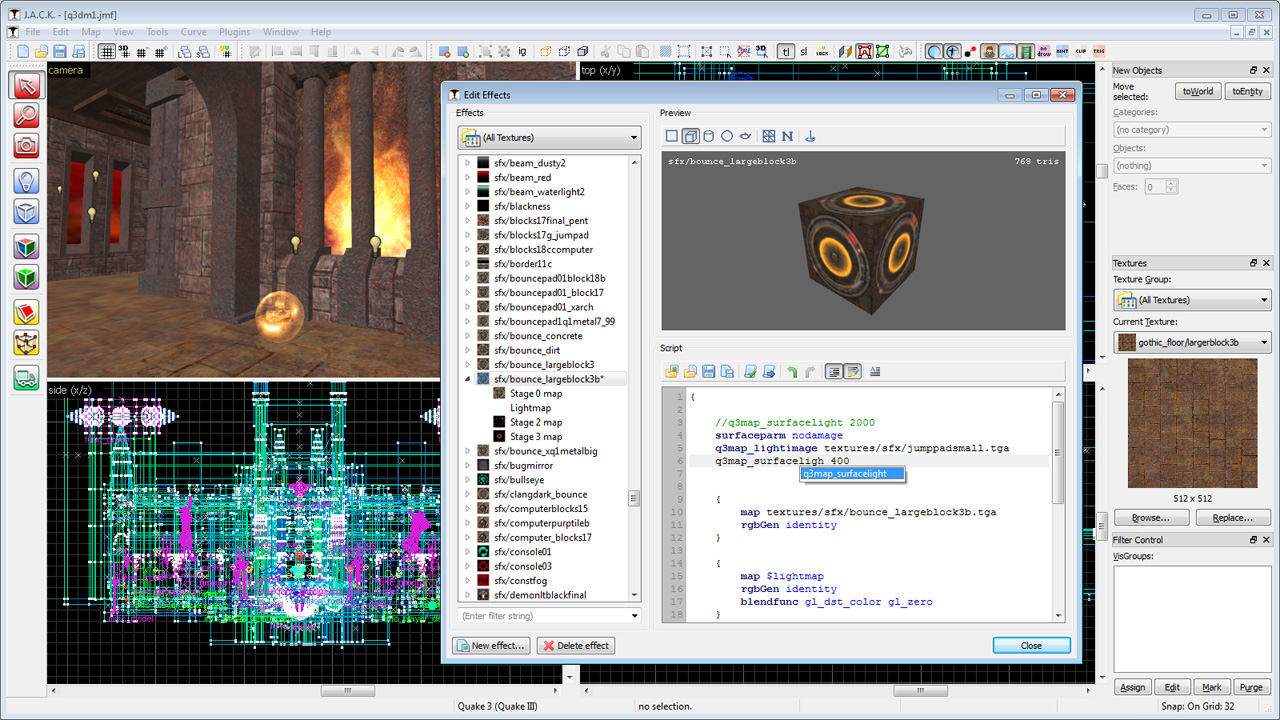Screen dimensions: 1280x720
Task: Select the Selection tool in the left toolbar
Action: point(26,86)
